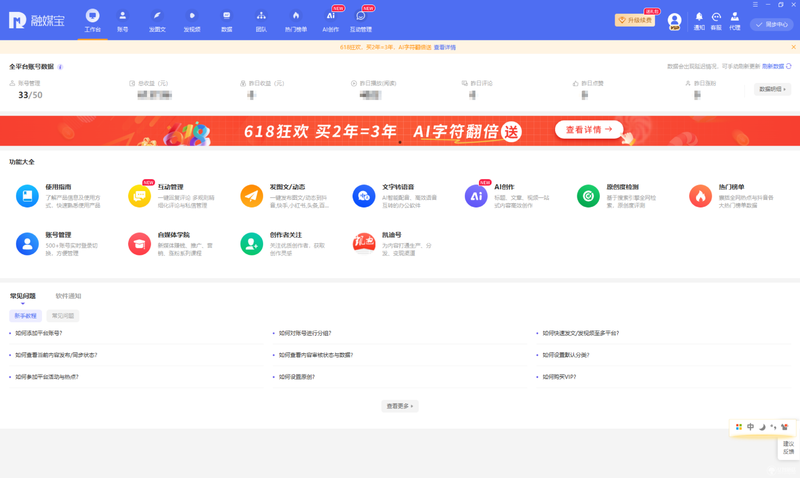The image size is (800, 478).
Task: Open the 数据 data icon in top nav
Action: point(227,16)
